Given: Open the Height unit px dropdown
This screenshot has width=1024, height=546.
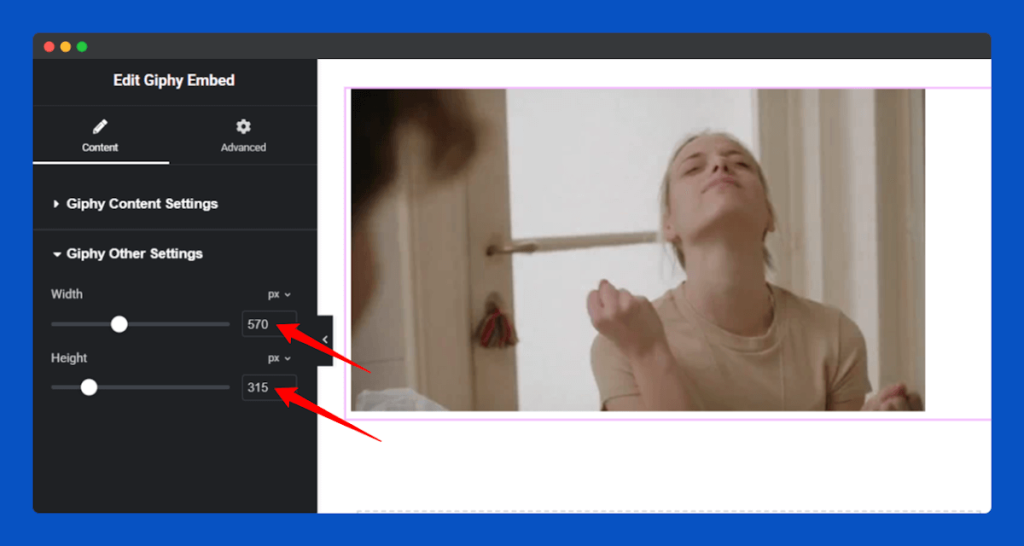Looking at the screenshot, I should [279, 359].
